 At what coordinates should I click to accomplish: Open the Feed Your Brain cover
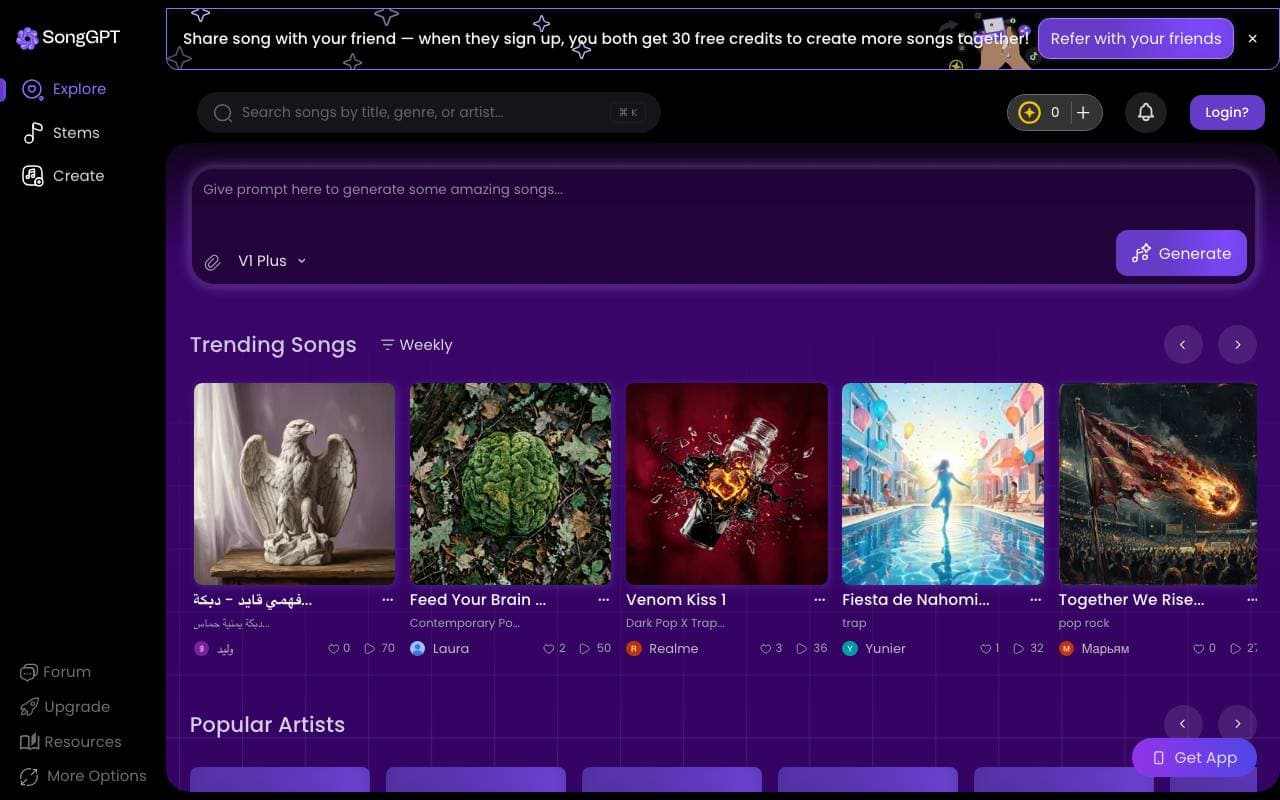point(510,484)
